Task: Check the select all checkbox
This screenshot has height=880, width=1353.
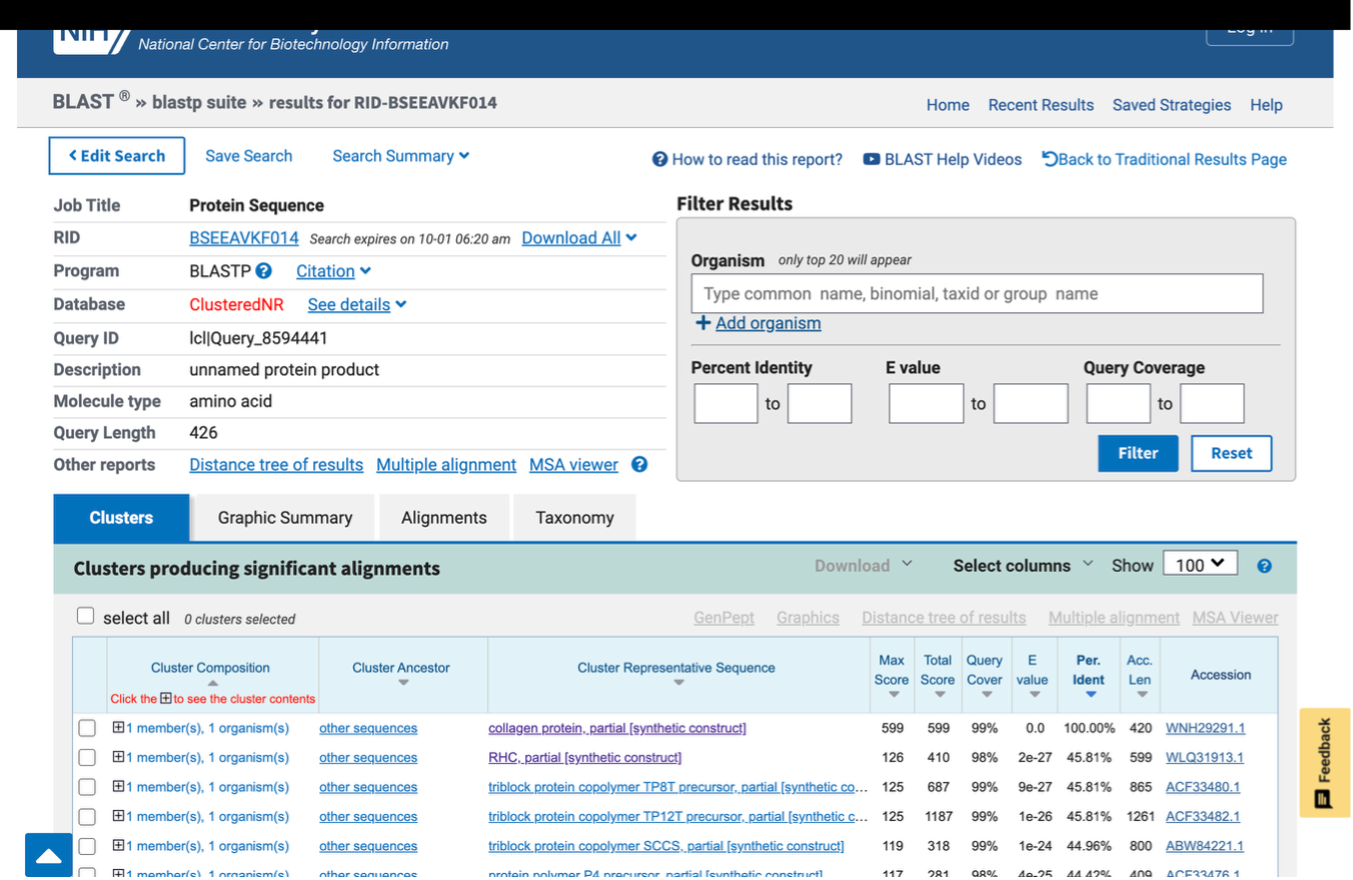Action: coord(86,616)
